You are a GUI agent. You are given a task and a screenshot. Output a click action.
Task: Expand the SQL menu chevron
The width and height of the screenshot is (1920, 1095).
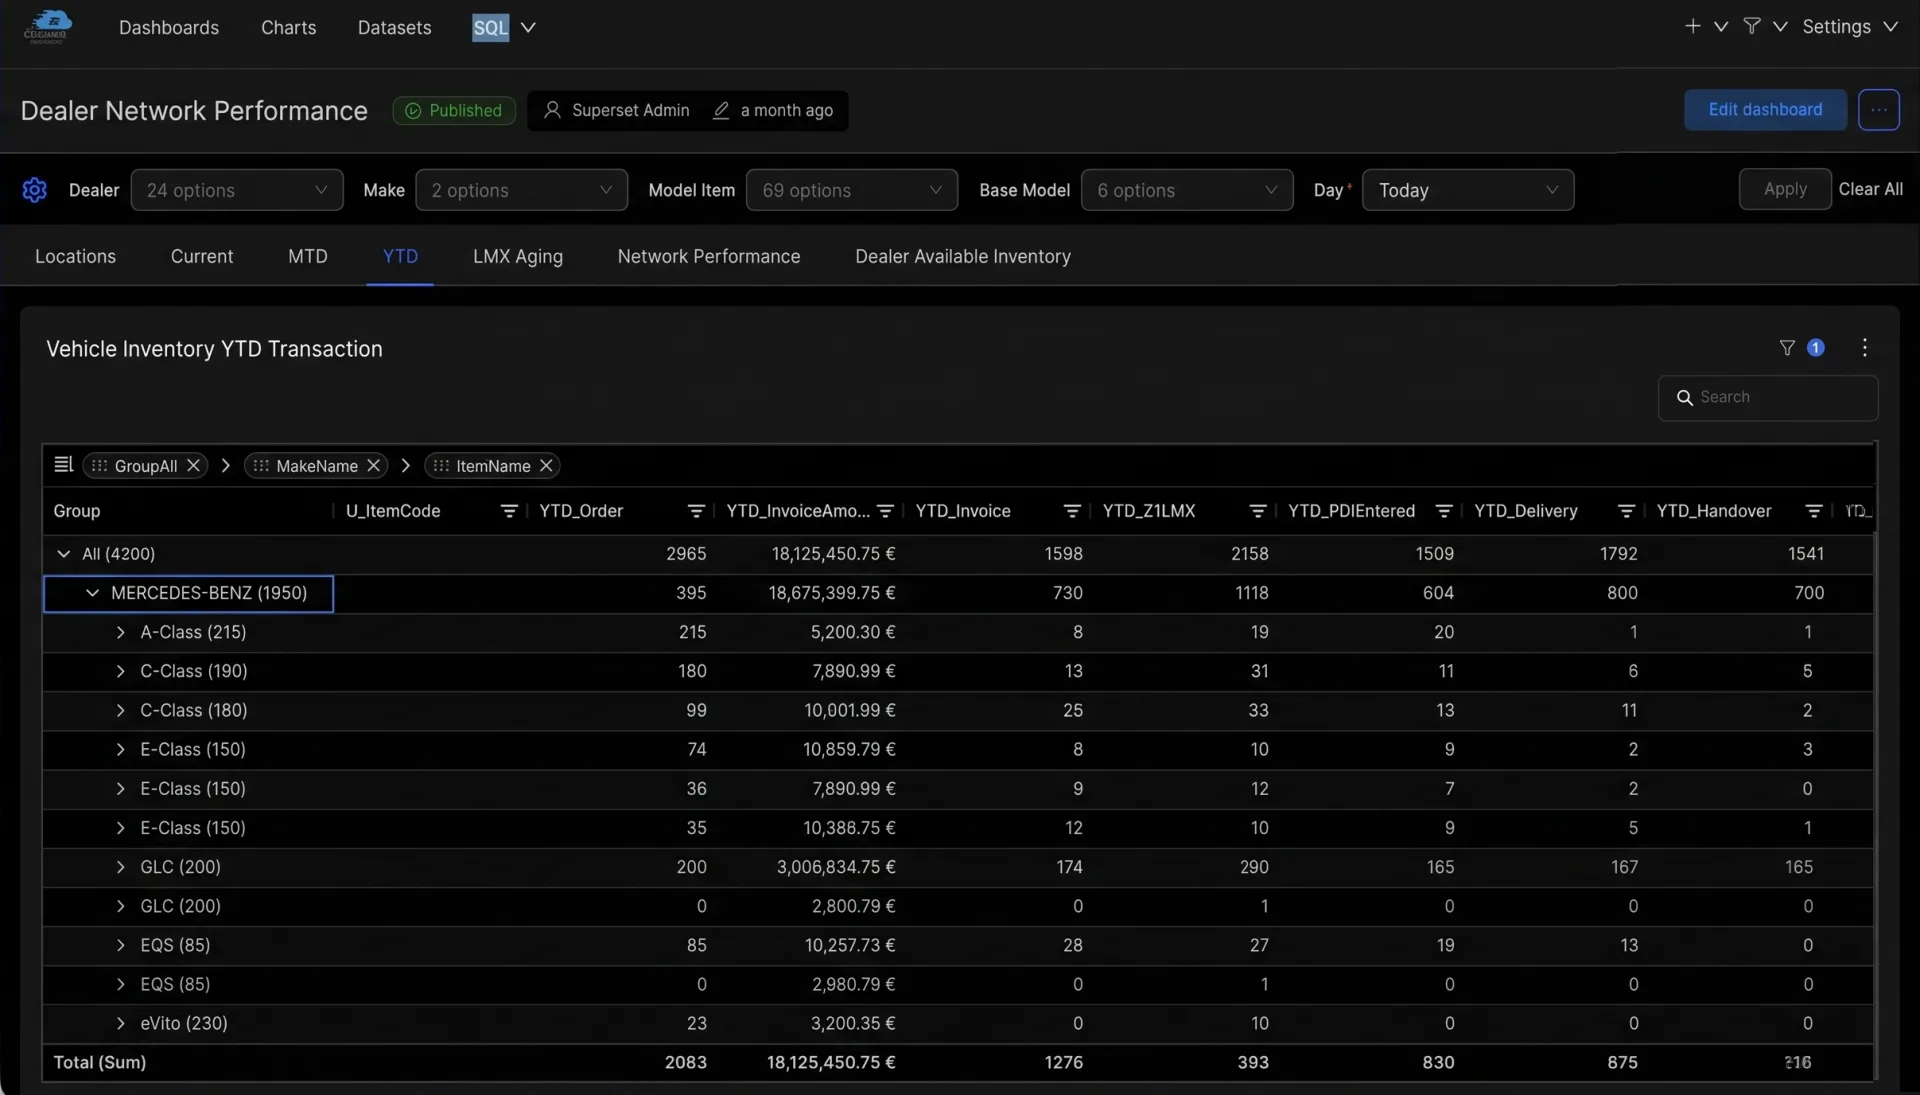(x=528, y=27)
